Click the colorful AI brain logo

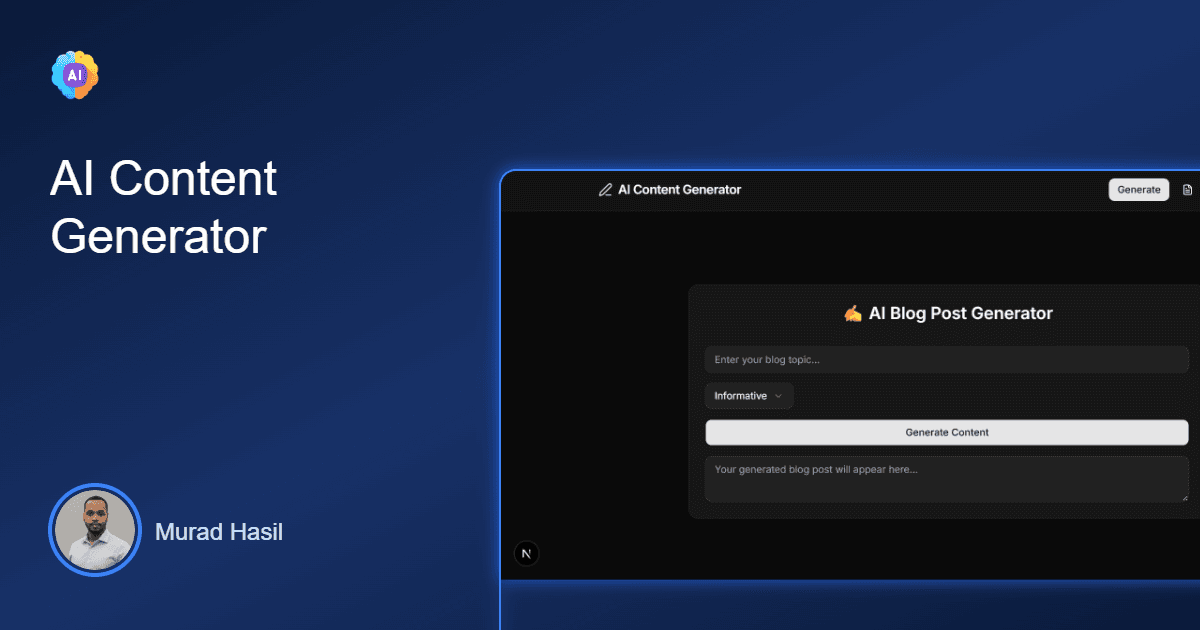point(74,74)
